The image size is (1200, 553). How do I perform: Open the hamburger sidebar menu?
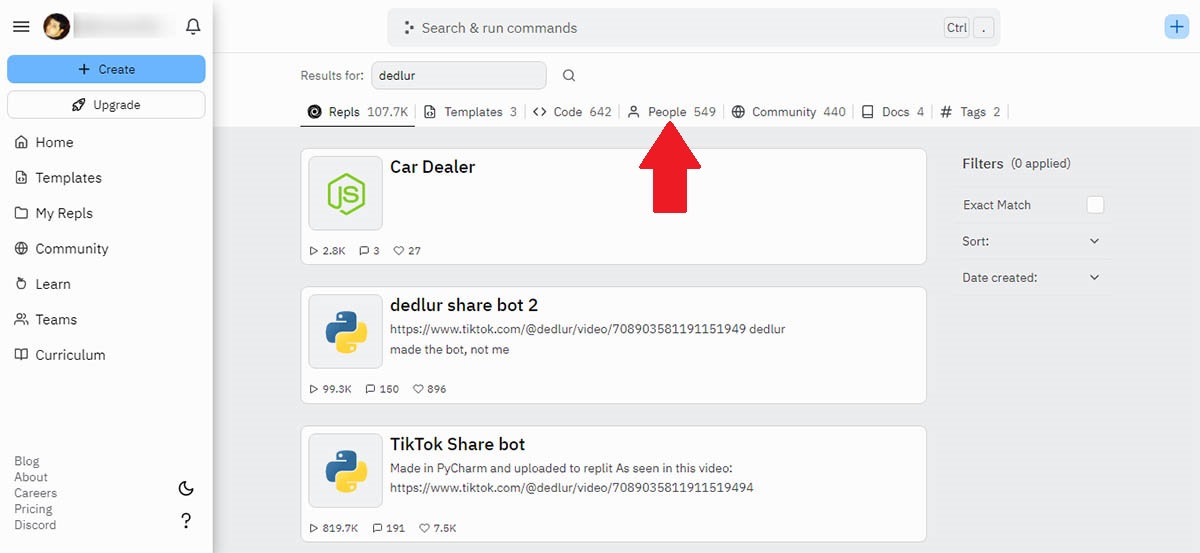pyautogui.click(x=21, y=27)
